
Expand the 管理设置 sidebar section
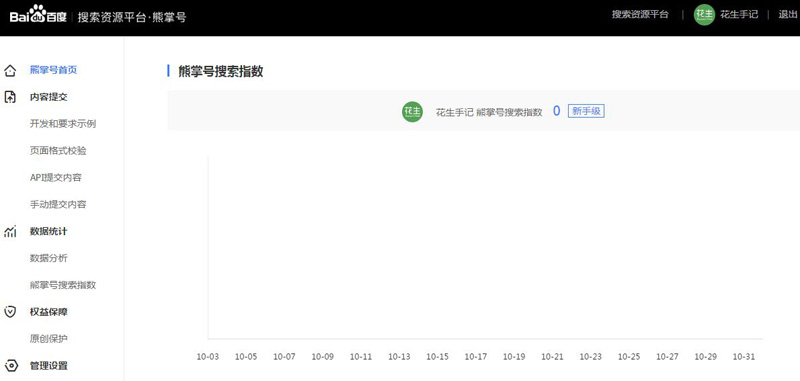(48, 366)
